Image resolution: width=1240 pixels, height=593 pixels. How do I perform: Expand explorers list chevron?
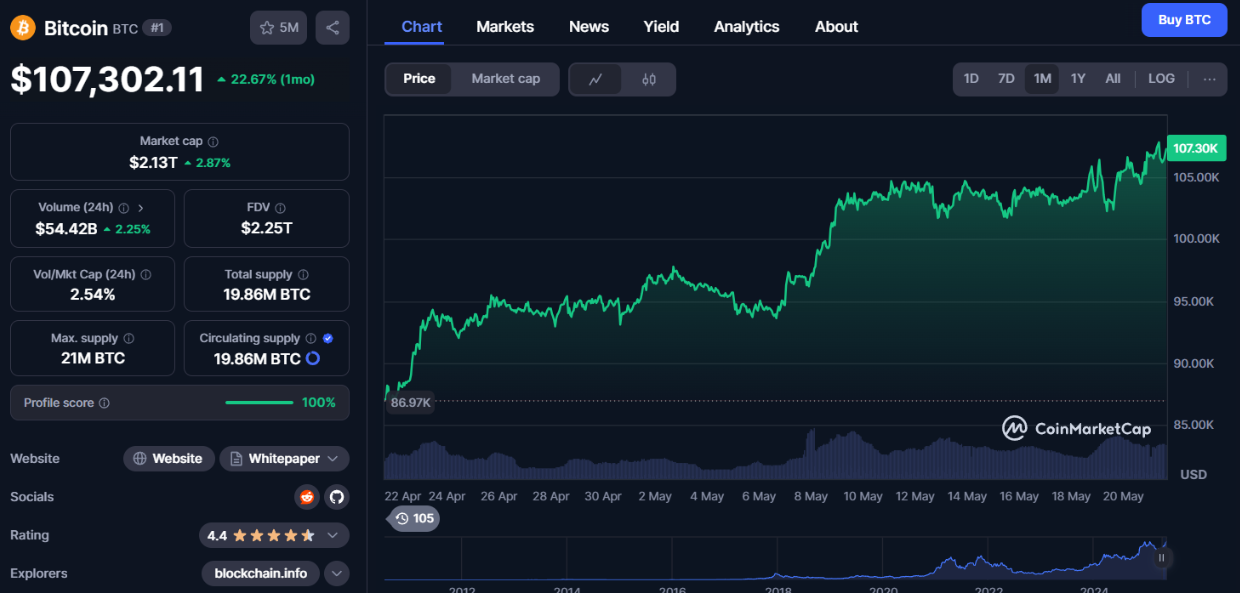[337, 574]
